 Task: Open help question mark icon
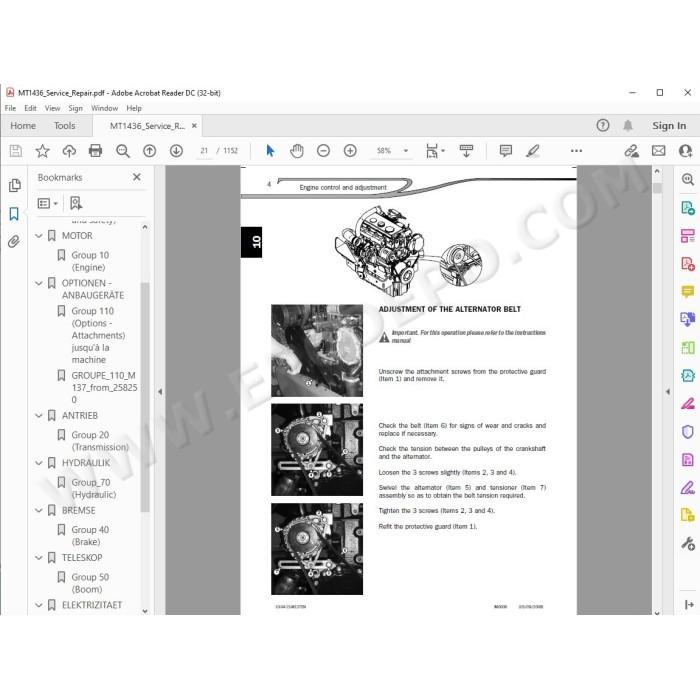(603, 125)
